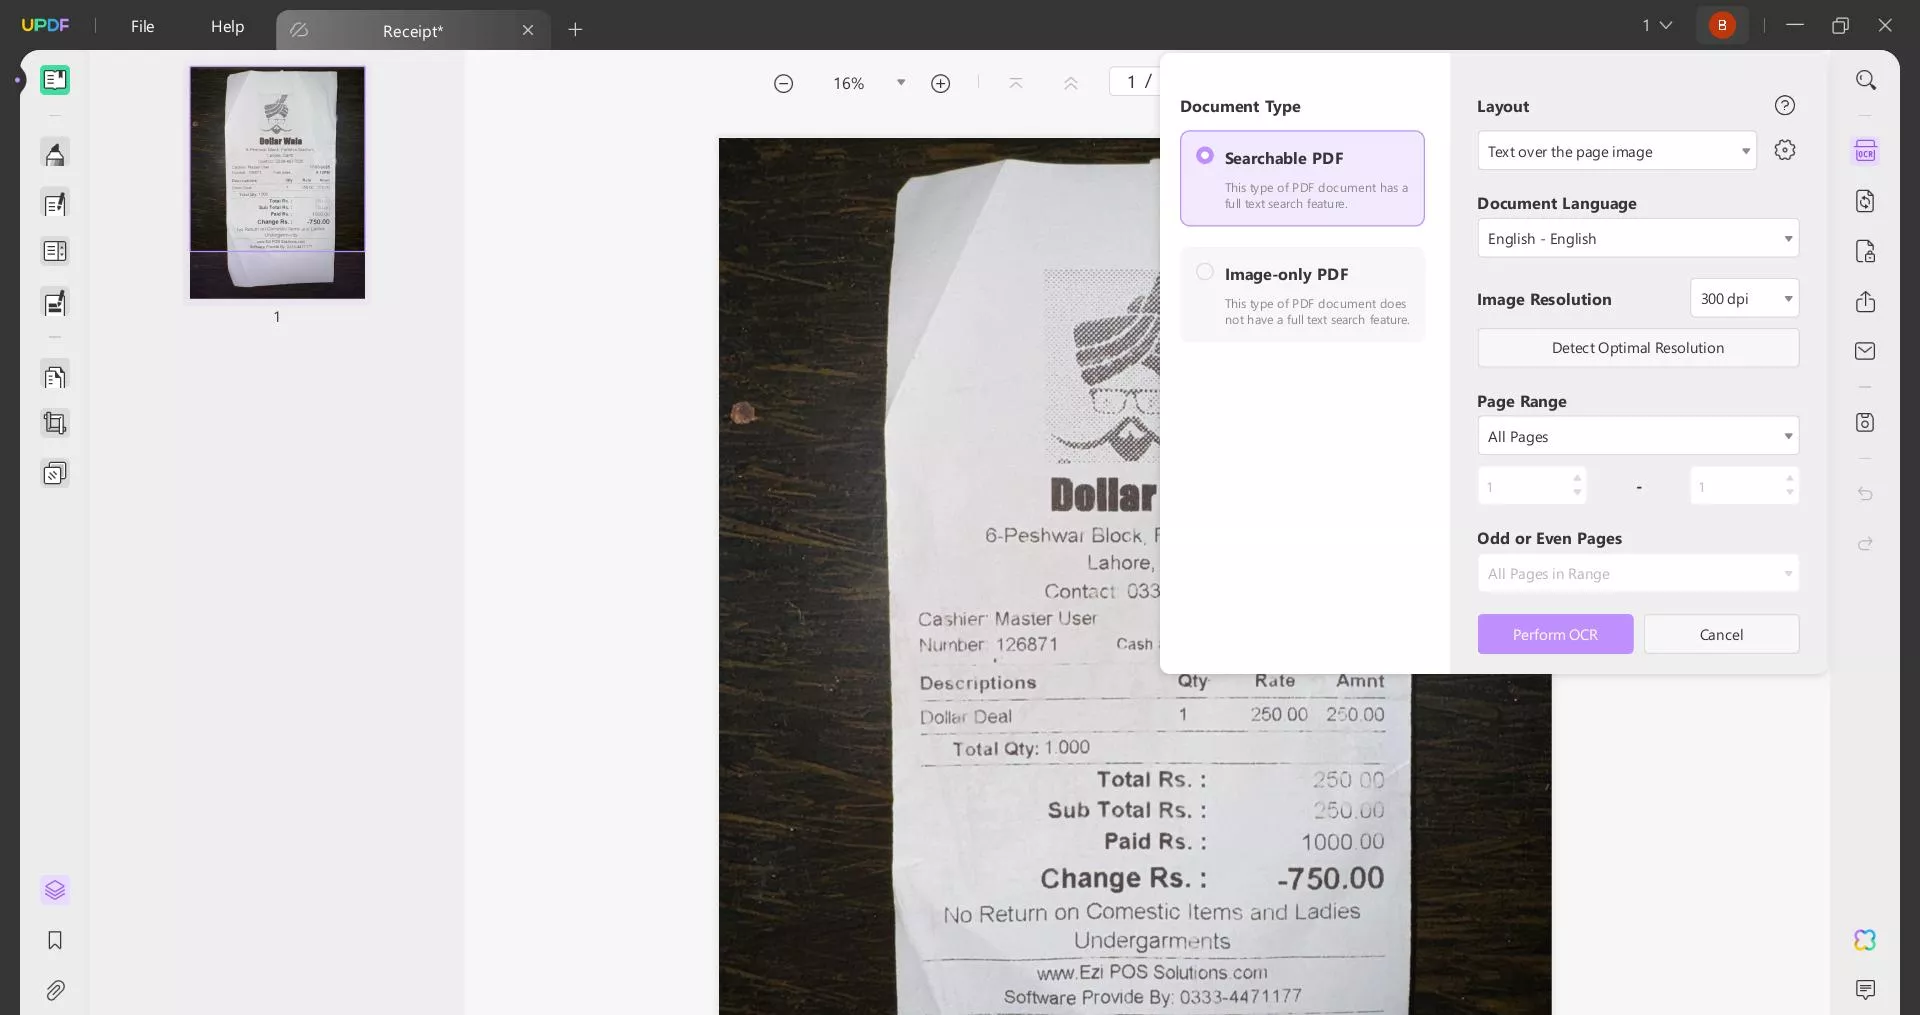Open the Reader mode icon
The height and width of the screenshot is (1015, 1920).
click(x=55, y=80)
